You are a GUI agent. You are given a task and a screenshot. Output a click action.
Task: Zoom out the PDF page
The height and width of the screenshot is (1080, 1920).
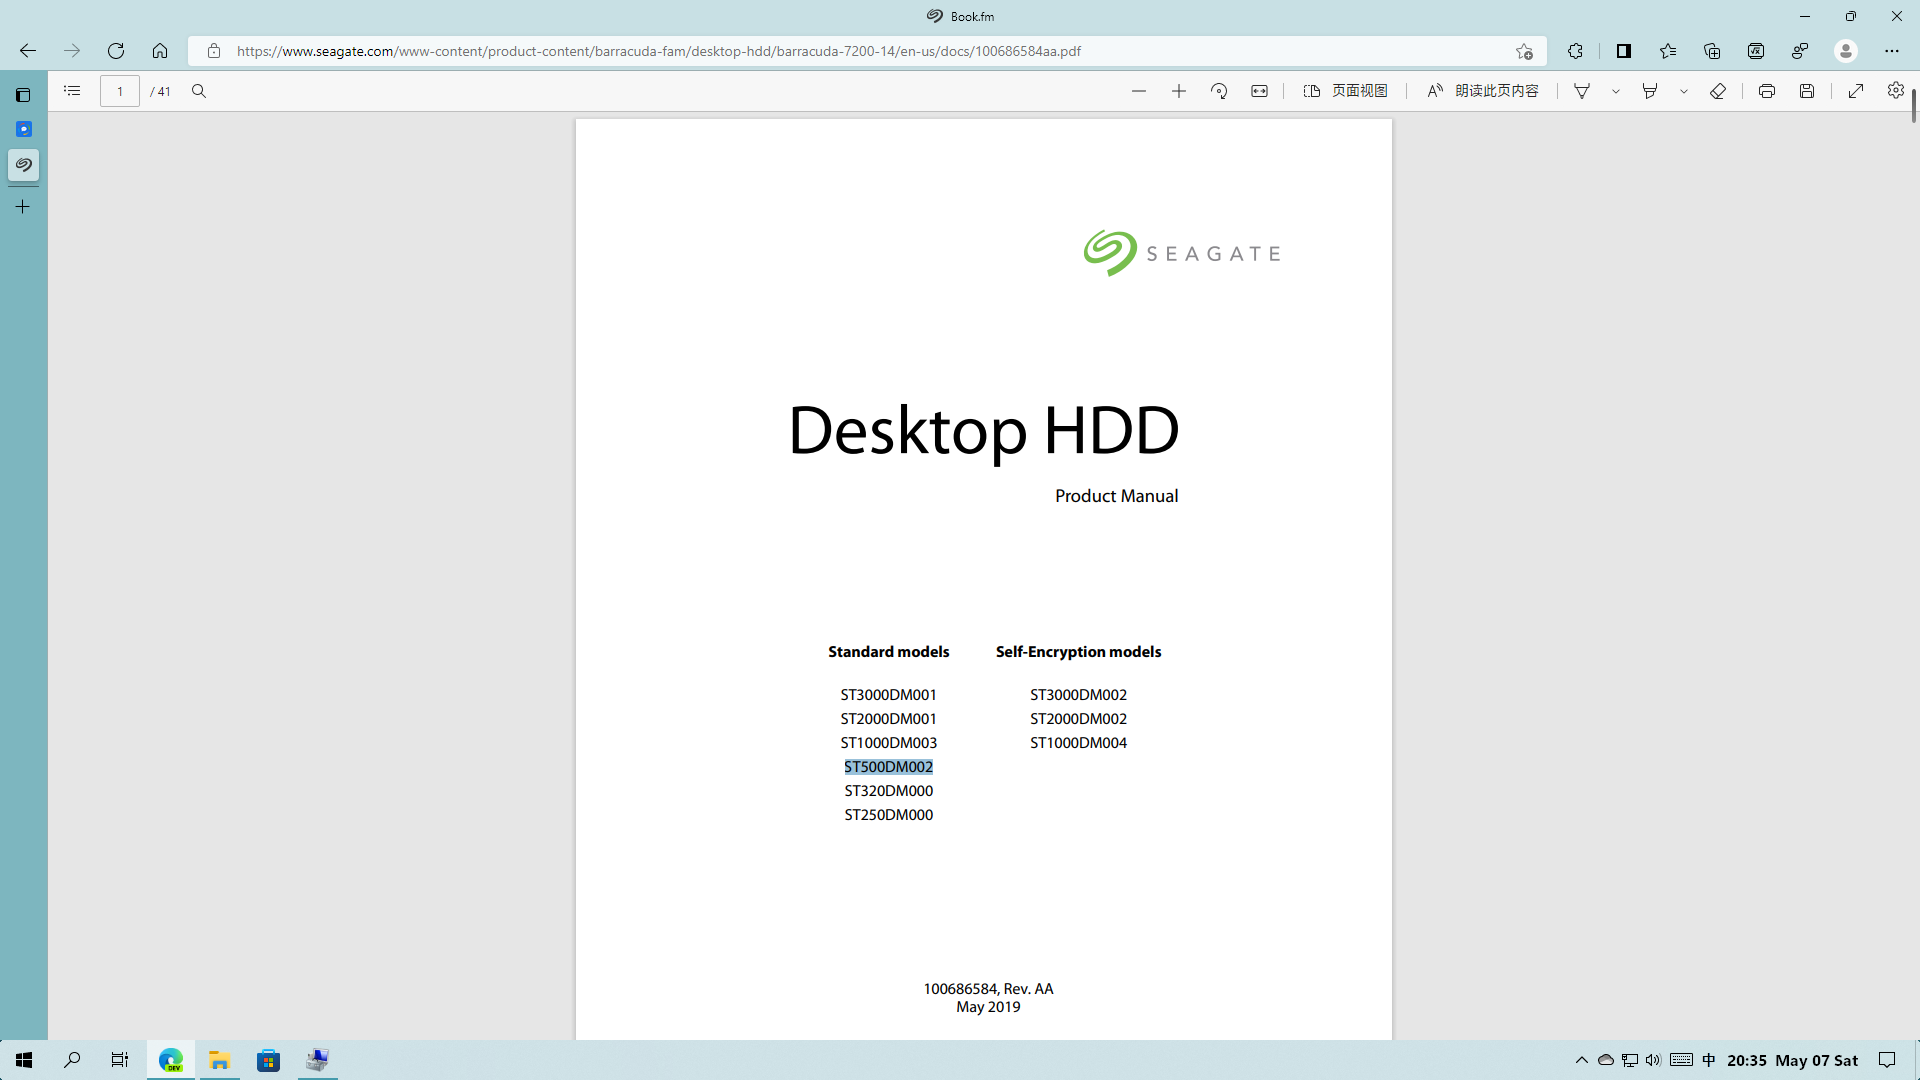coord(1139,91)
